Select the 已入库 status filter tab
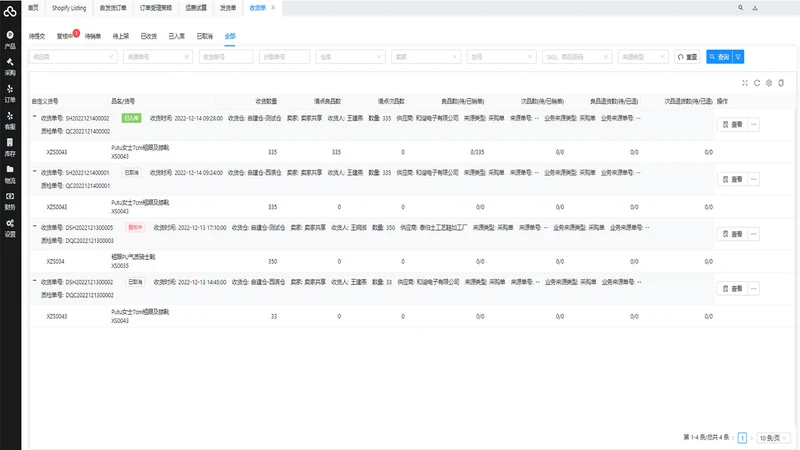800x450 pixels. pyautogui.click(x=177, y=36)
